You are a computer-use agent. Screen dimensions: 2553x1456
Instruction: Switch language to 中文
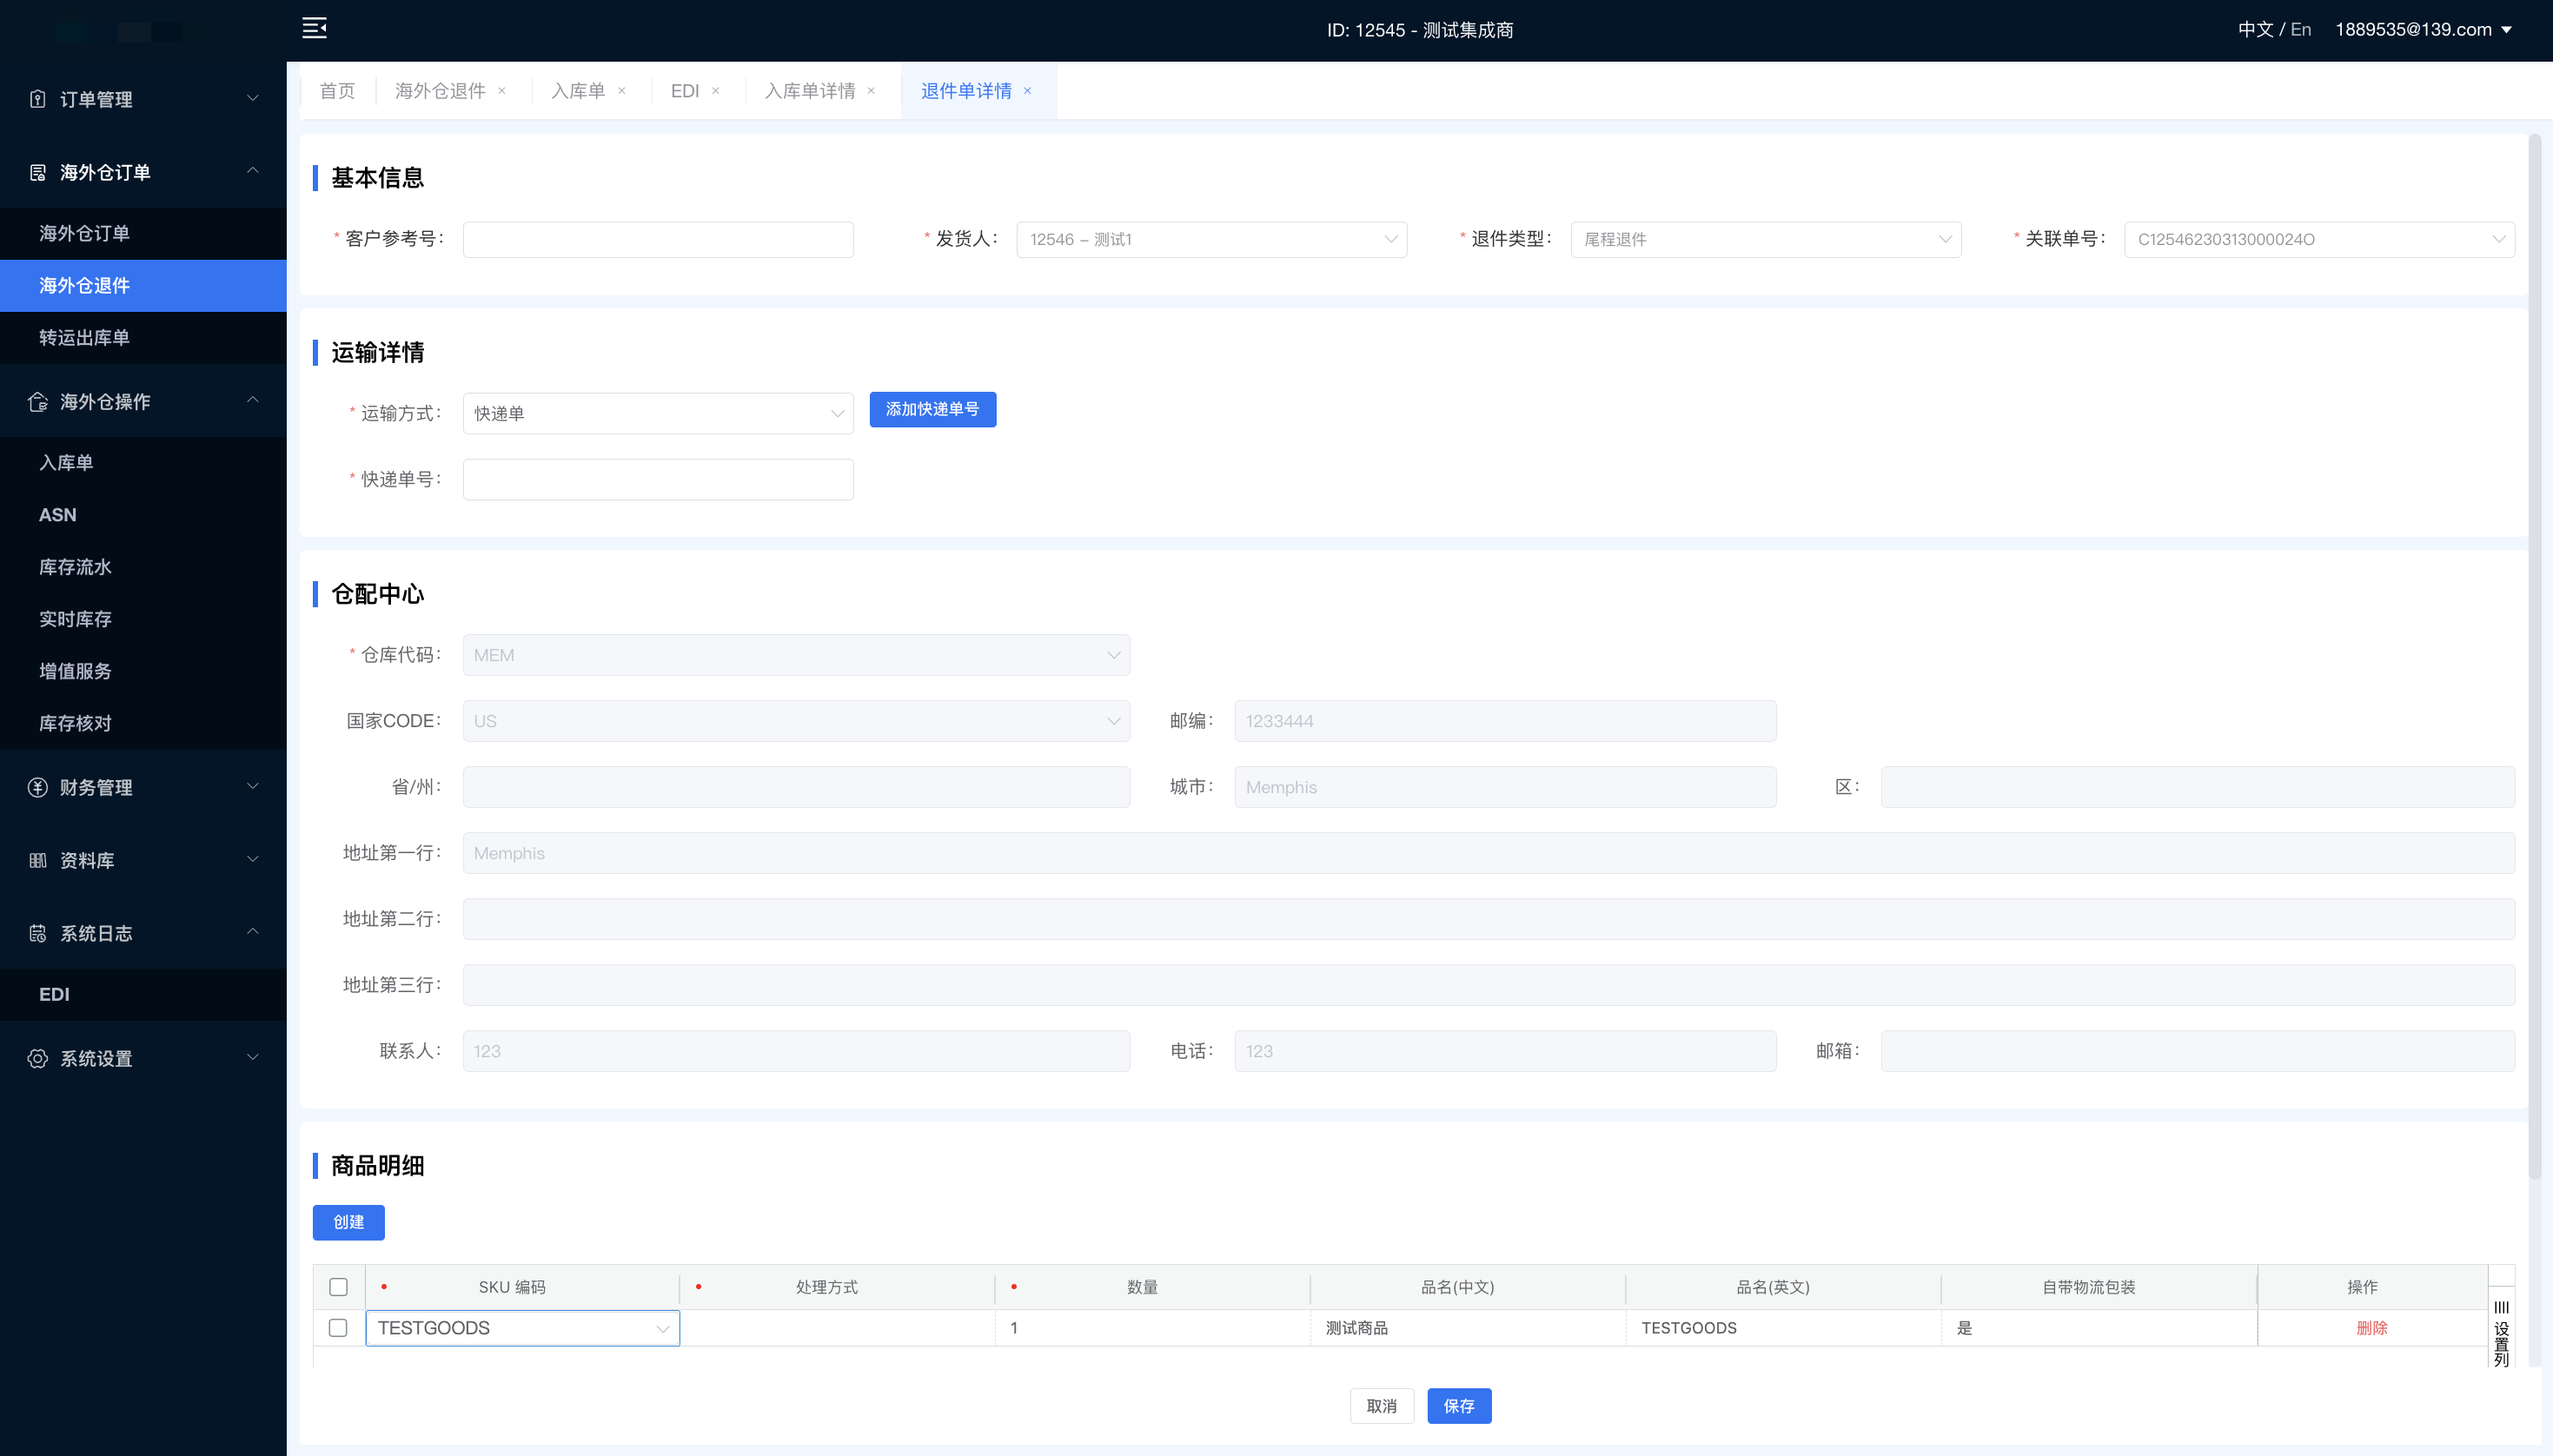click(2255, 30)
